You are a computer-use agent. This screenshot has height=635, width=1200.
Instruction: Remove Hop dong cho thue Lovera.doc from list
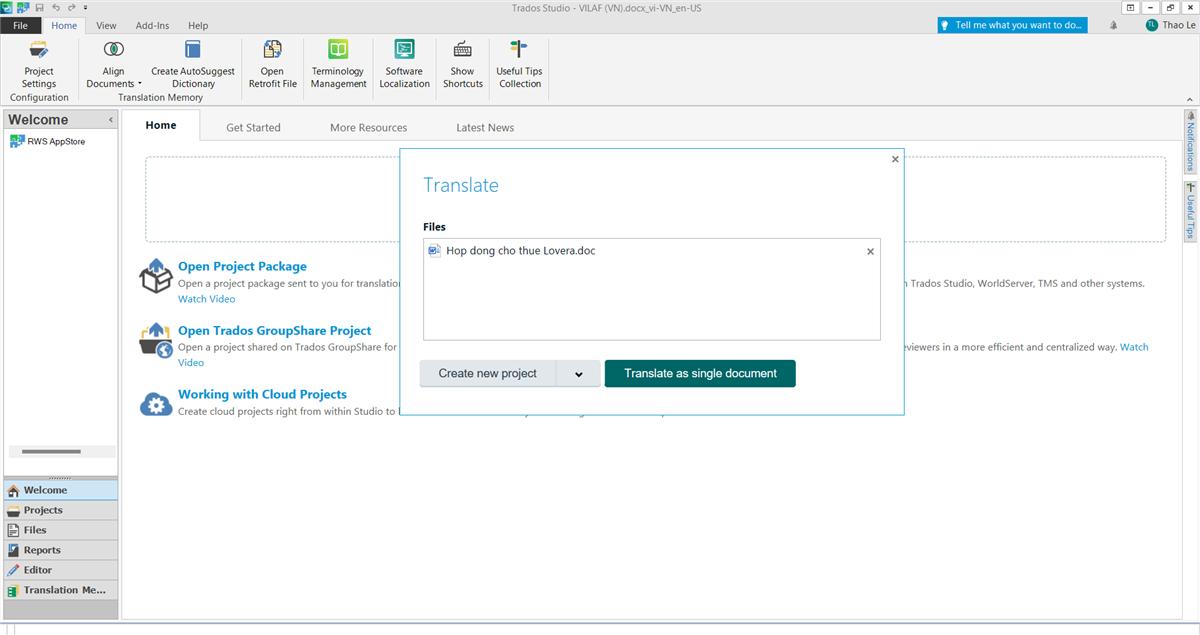pos(870,252)
